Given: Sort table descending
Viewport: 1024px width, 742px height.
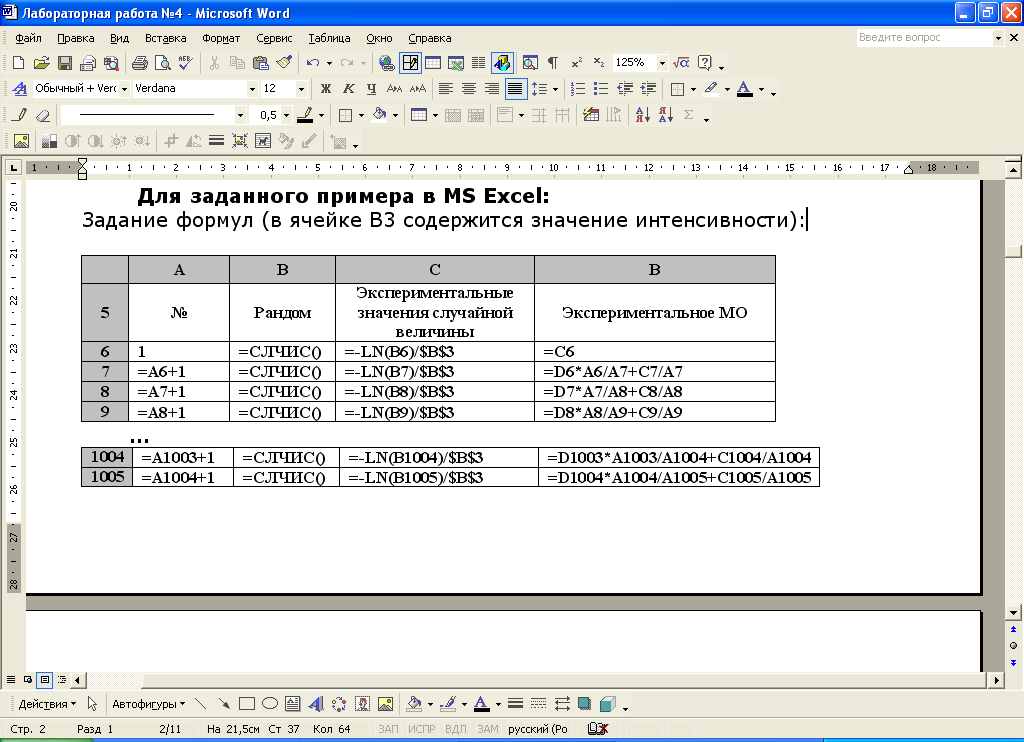Looking at the screenshot, I should (665, 116).
